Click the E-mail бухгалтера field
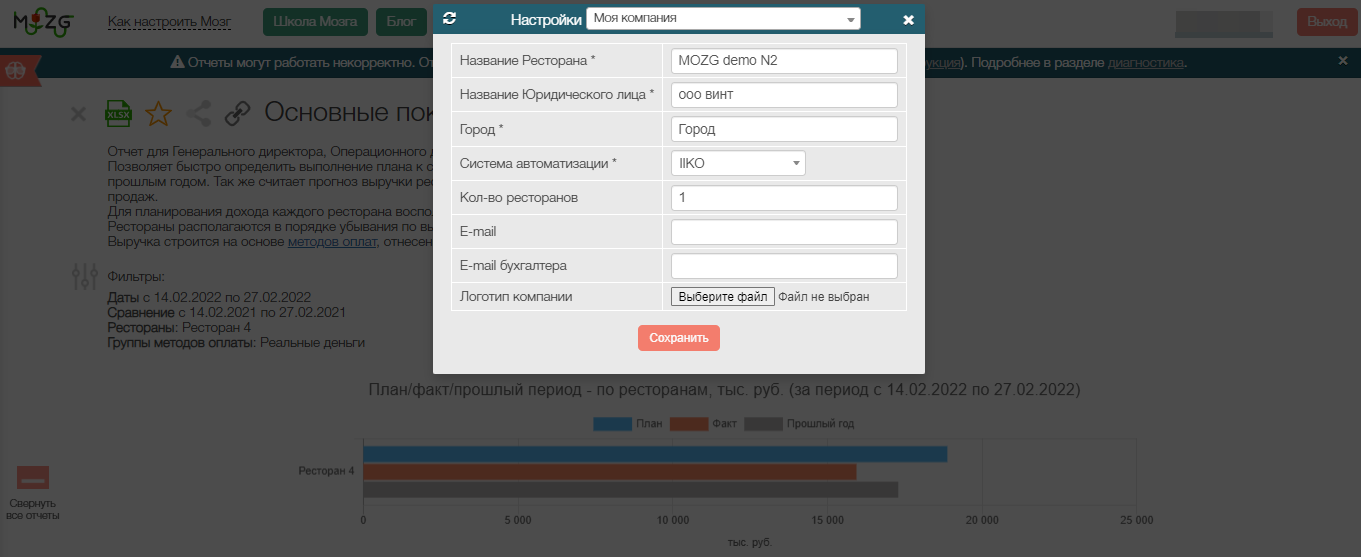Viewport: 1361px width, 557px height. 784,265
